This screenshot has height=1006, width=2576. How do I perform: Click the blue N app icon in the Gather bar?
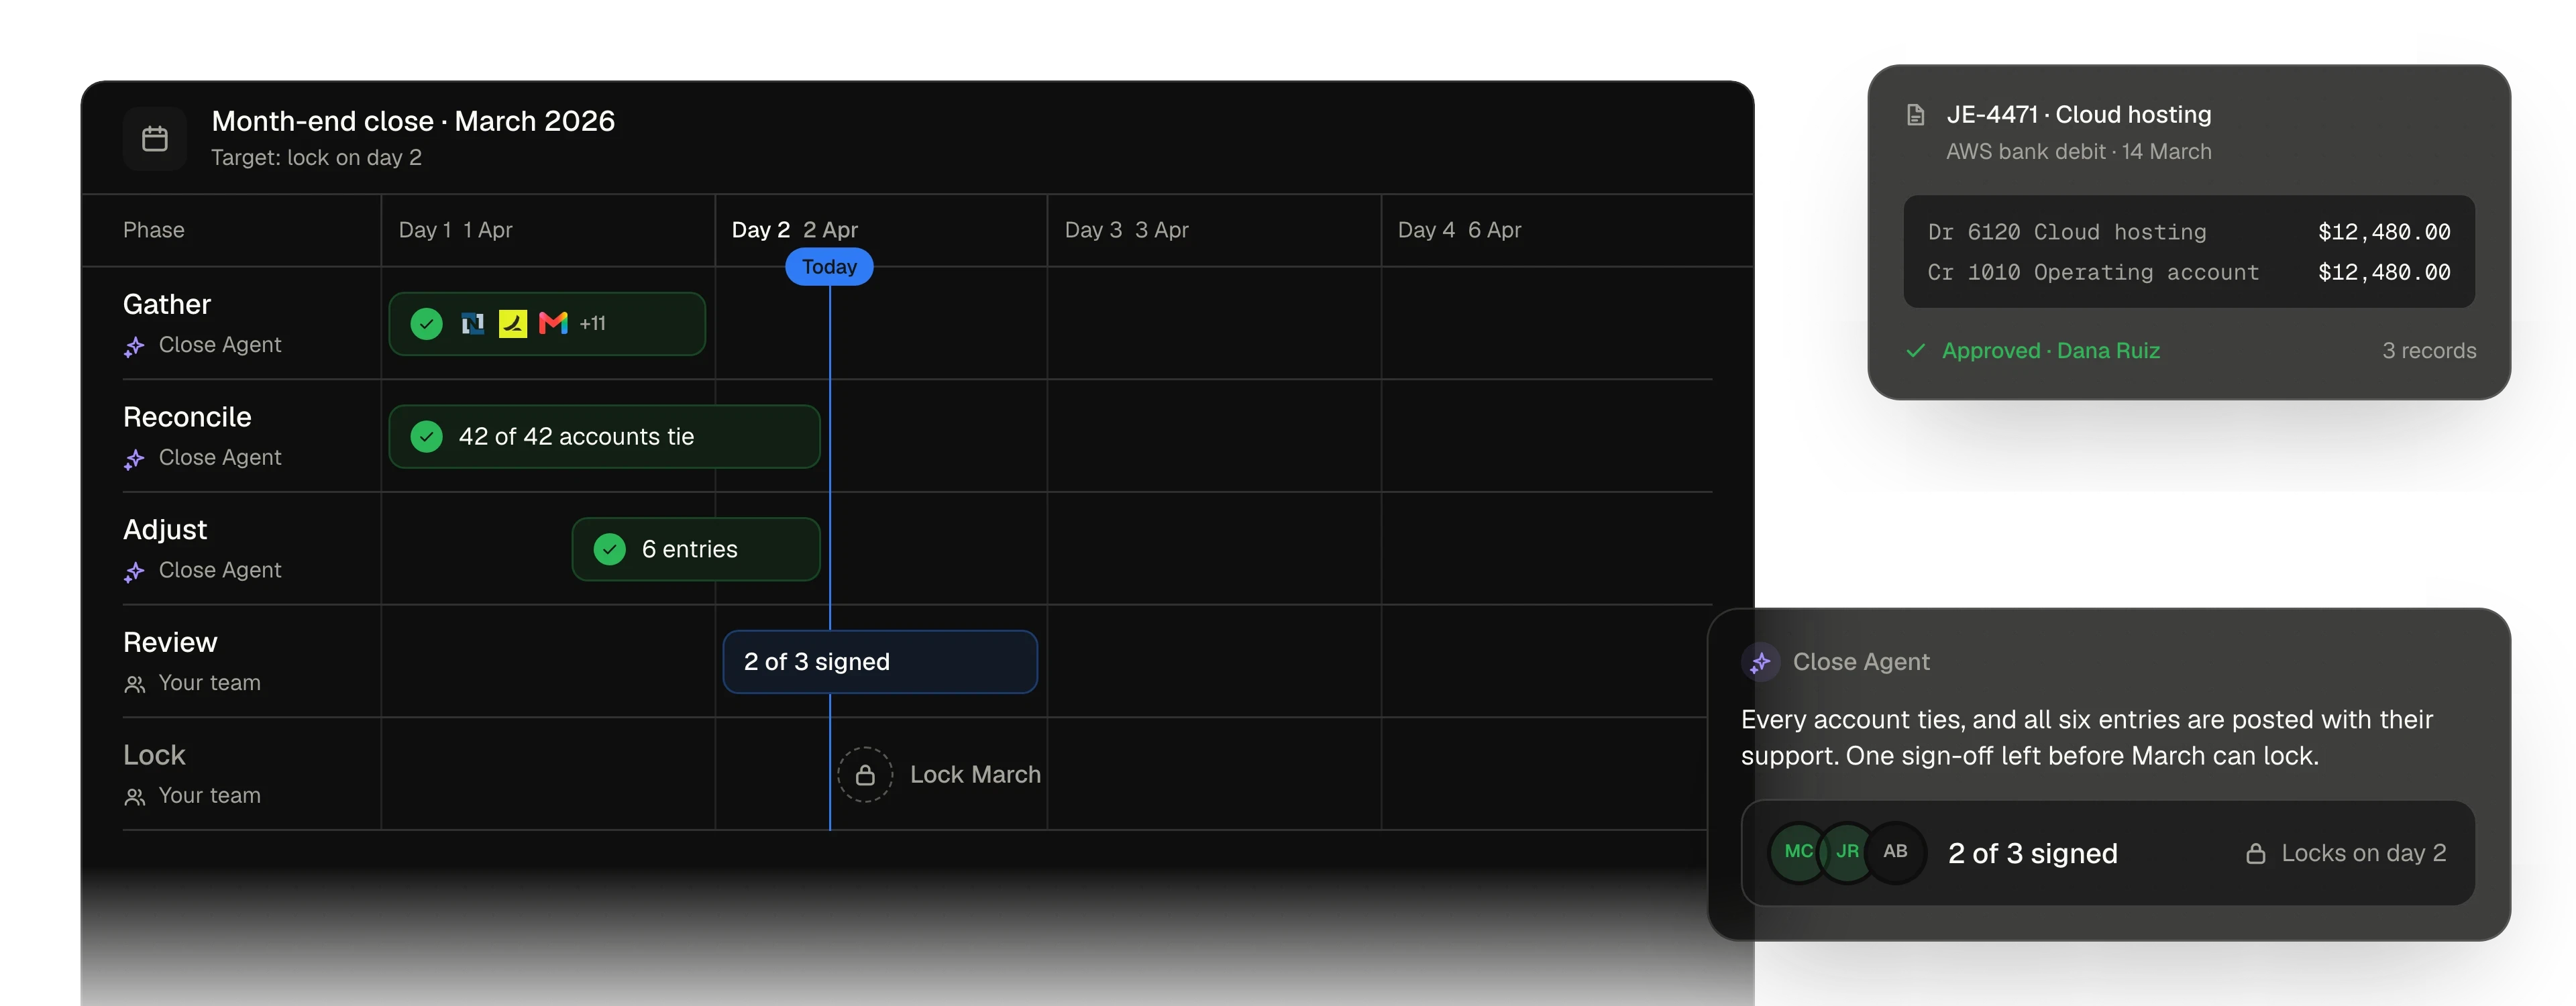pyautogui.click(x=473, y=323)
